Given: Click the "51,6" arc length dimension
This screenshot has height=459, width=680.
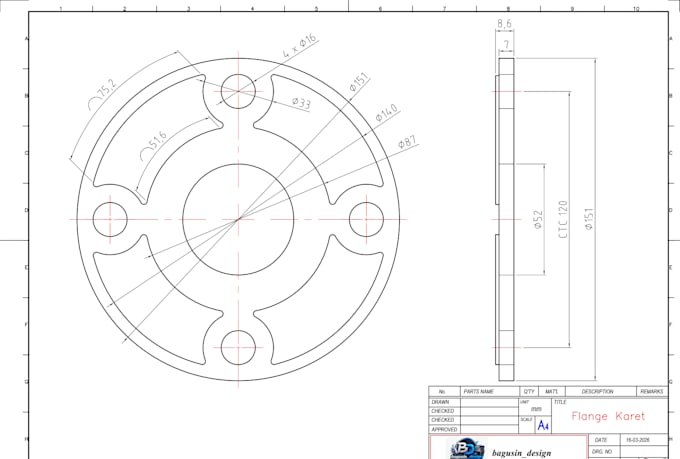Looking at the screenshot, I should [154, 145].
